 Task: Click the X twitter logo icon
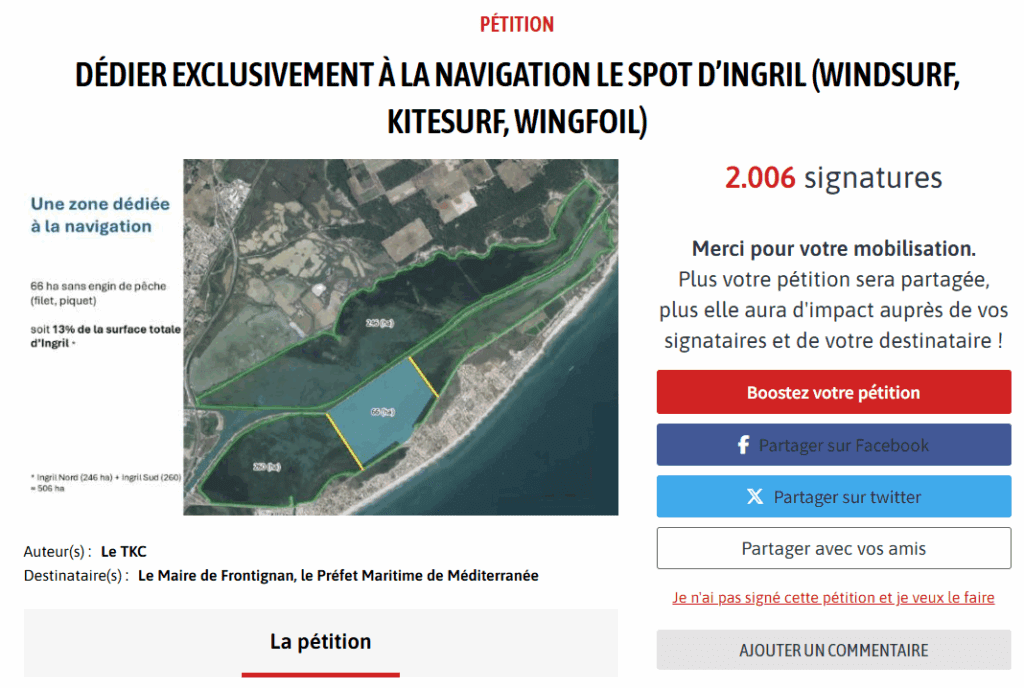755,497
